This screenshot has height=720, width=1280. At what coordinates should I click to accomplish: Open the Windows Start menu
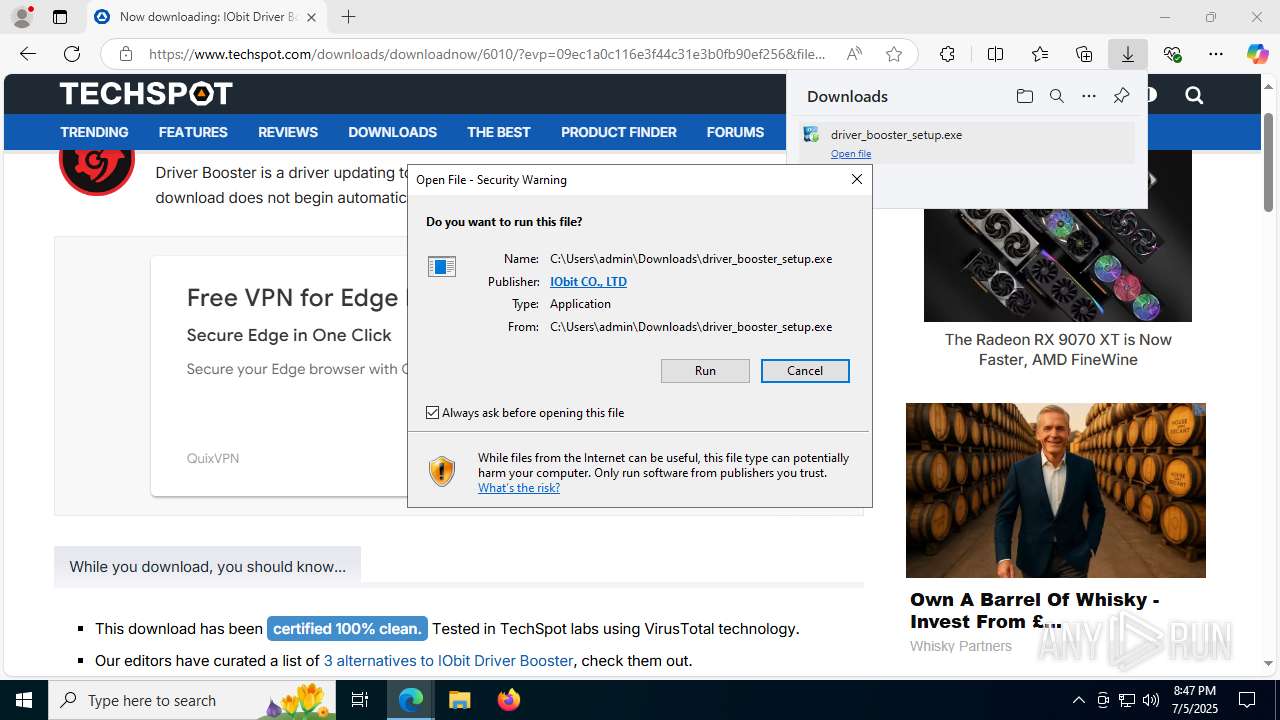[24, 700]
